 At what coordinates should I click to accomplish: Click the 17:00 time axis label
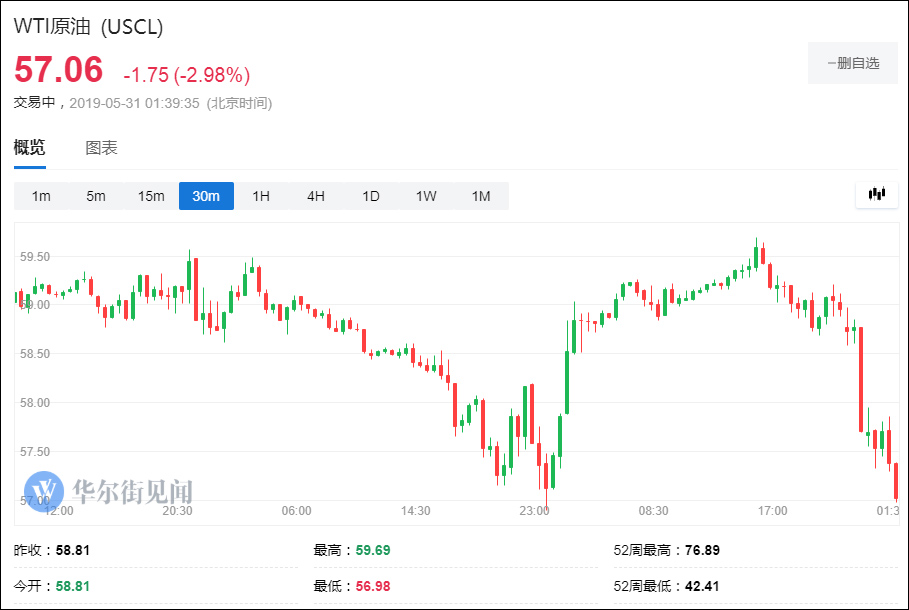click(x=772, y=511)
